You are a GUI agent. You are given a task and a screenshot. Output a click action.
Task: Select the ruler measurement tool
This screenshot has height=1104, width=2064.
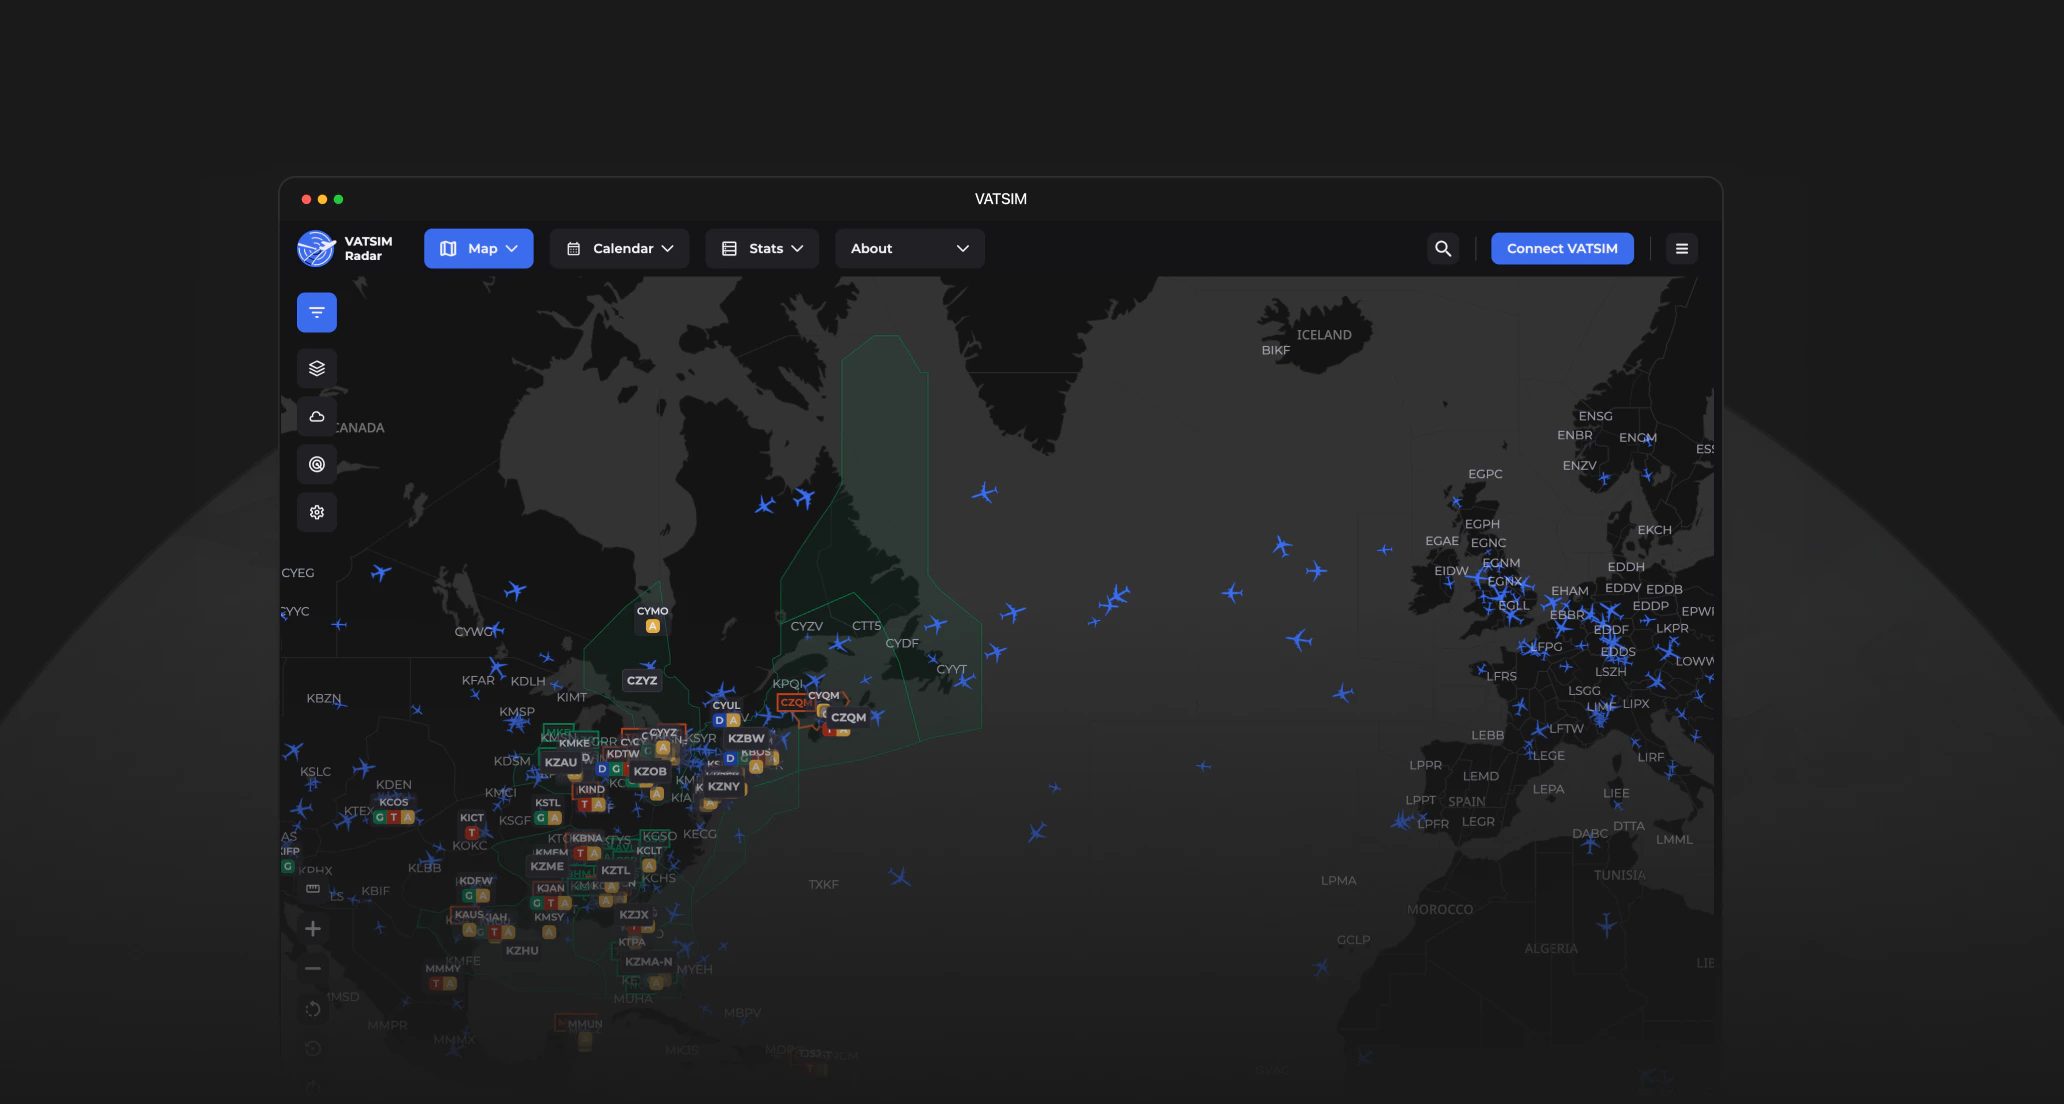[x=313, y=888]
